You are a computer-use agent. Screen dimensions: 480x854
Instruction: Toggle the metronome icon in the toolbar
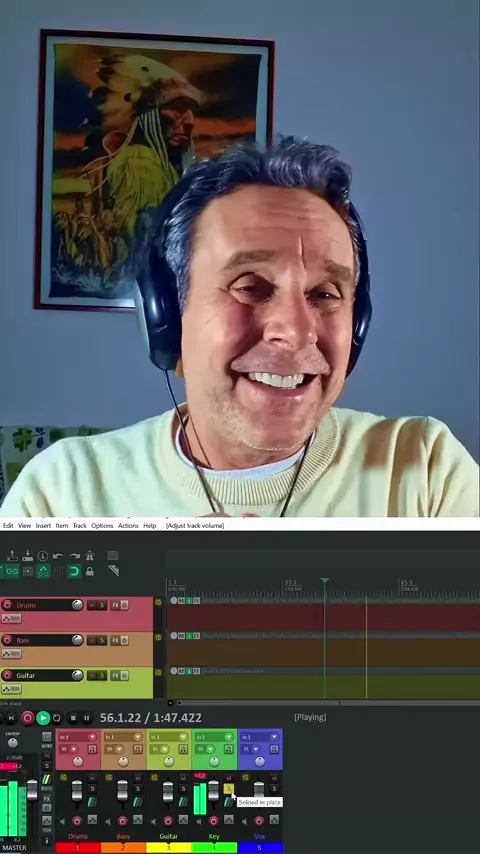90,556
